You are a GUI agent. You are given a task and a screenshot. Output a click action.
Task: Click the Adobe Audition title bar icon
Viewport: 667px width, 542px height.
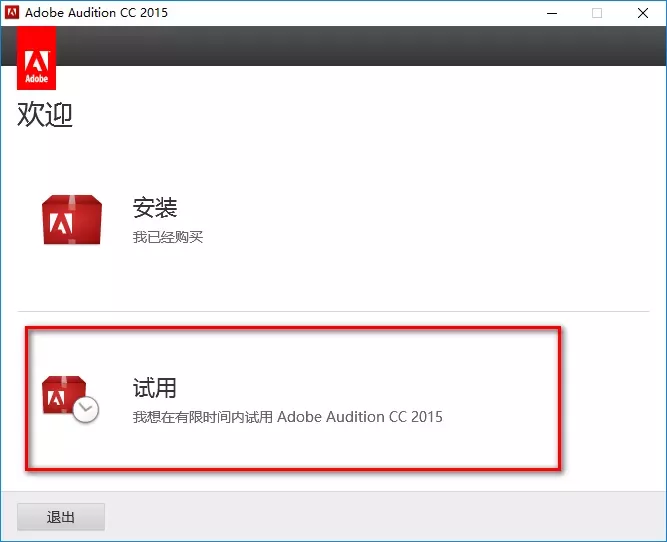pyautogui.click(x=13, y=13)
